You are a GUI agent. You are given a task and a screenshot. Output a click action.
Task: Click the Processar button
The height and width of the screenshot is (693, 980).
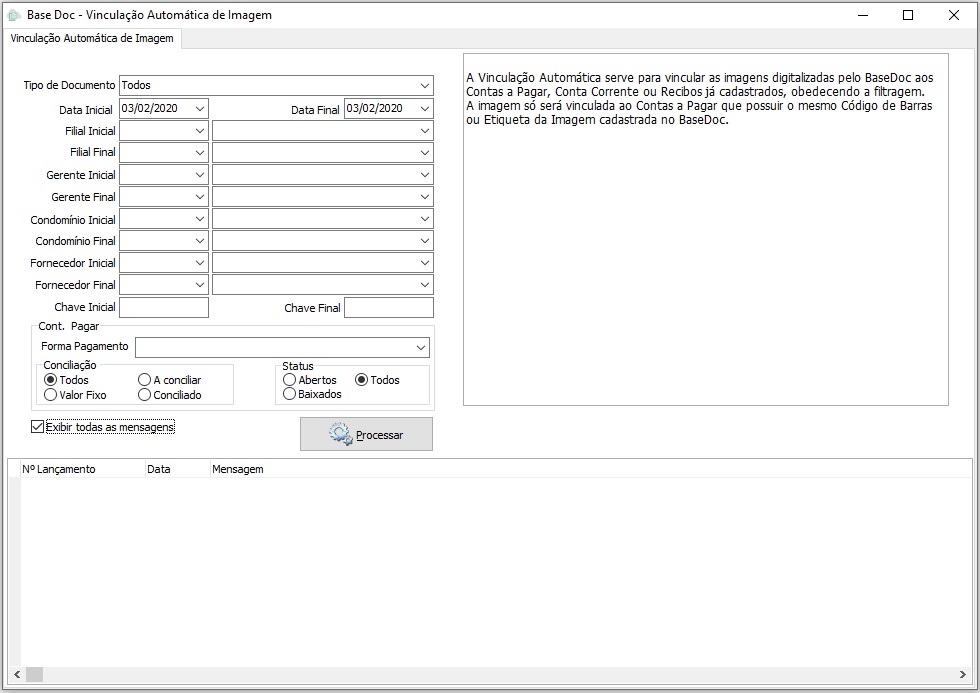(x=366, y=434)
